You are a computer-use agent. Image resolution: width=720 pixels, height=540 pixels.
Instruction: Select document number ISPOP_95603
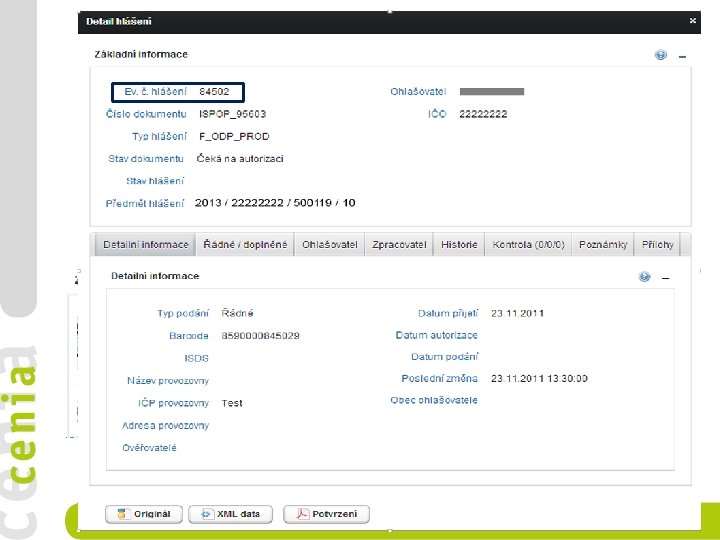coord(232,114)
